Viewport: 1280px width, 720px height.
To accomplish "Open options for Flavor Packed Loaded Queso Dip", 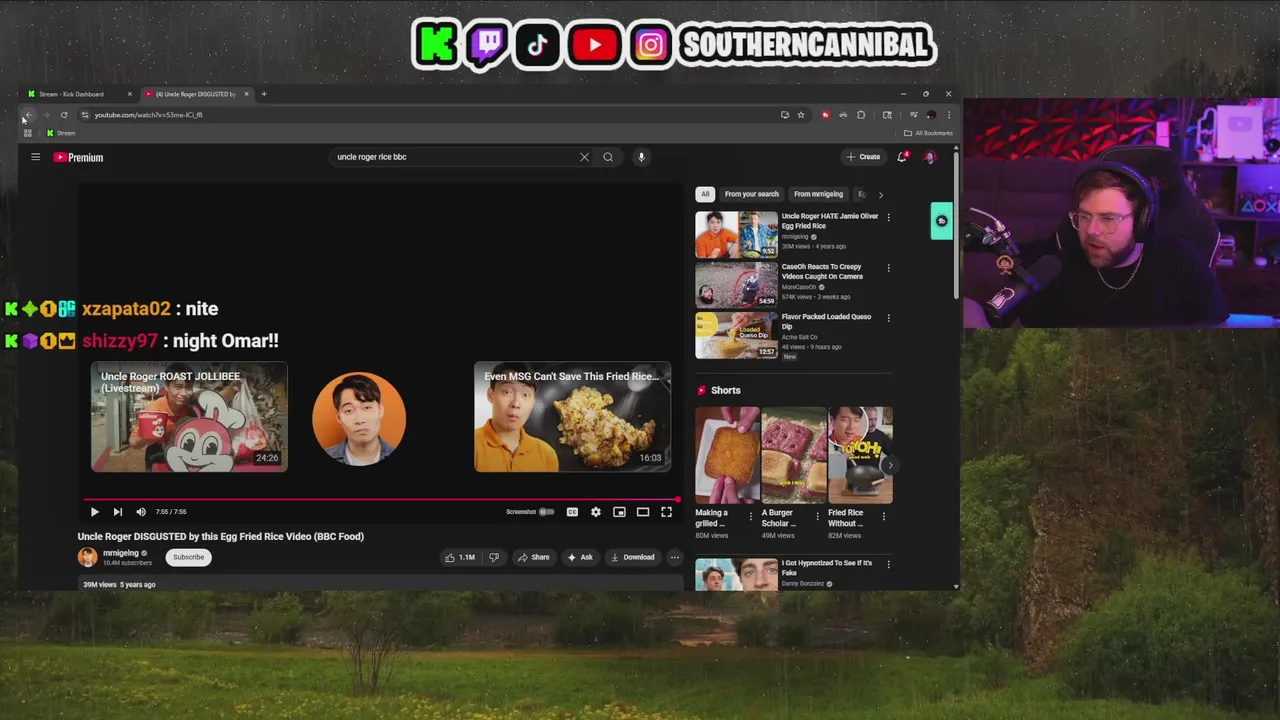I will [x=888, y=318].
